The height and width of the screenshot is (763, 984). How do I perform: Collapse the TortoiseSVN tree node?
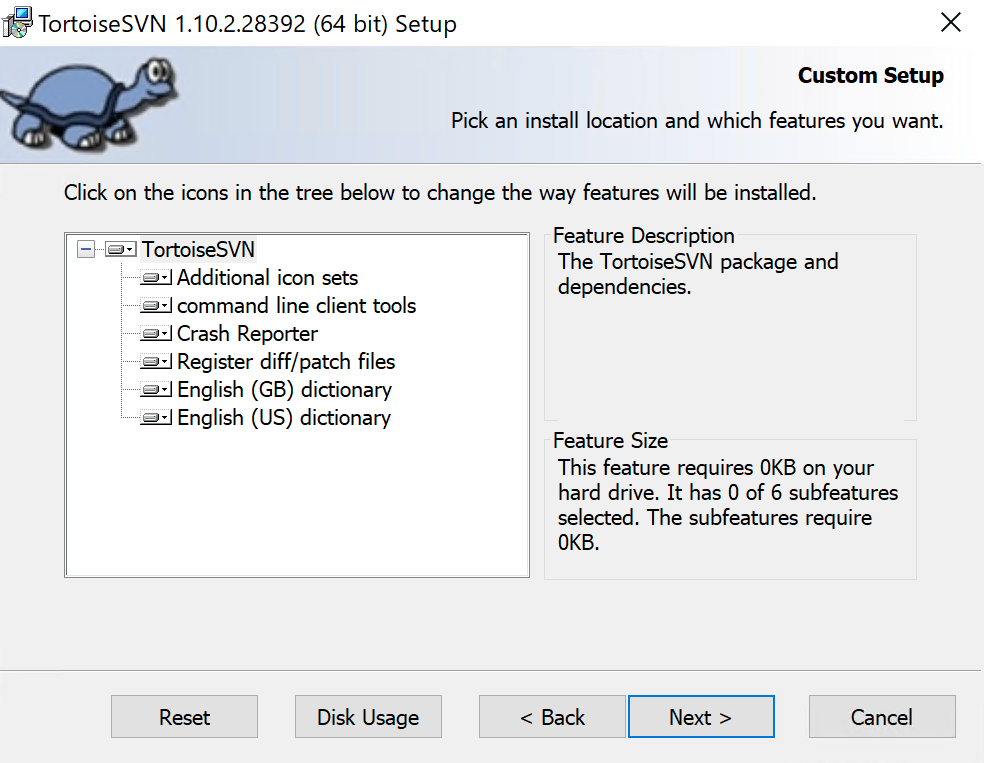click(x=87, y=249)
